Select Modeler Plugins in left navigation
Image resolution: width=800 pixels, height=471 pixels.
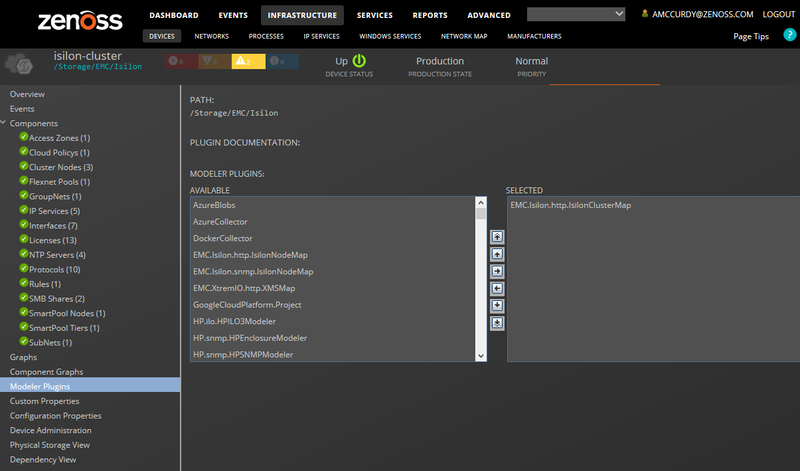[x=90, y=385]
